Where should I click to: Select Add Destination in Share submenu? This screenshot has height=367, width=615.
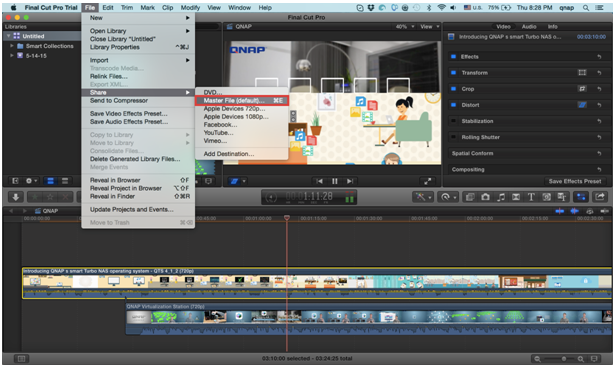[242, 154]
